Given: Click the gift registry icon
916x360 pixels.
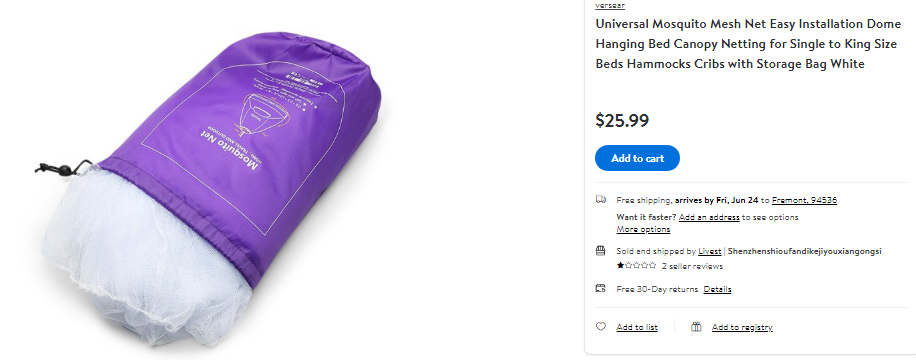Looking at the screenshot, I should click(696, 327).
